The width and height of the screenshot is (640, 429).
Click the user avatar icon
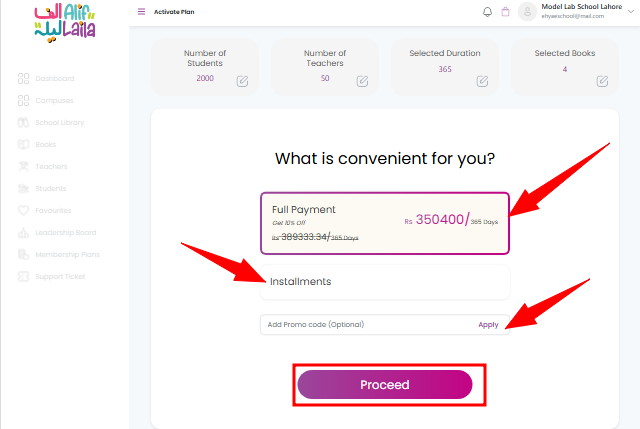[527, 11]
